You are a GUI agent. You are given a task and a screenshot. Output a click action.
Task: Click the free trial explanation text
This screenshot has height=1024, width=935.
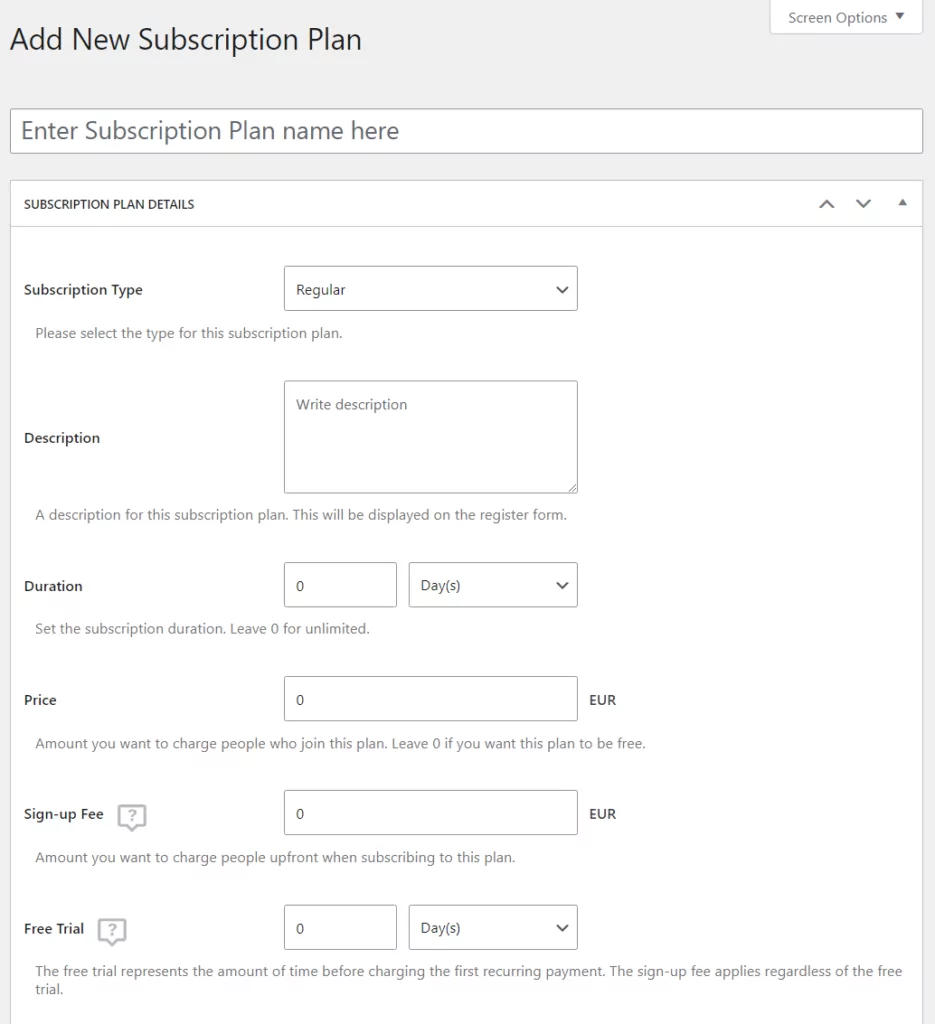[x=469, y=980]
